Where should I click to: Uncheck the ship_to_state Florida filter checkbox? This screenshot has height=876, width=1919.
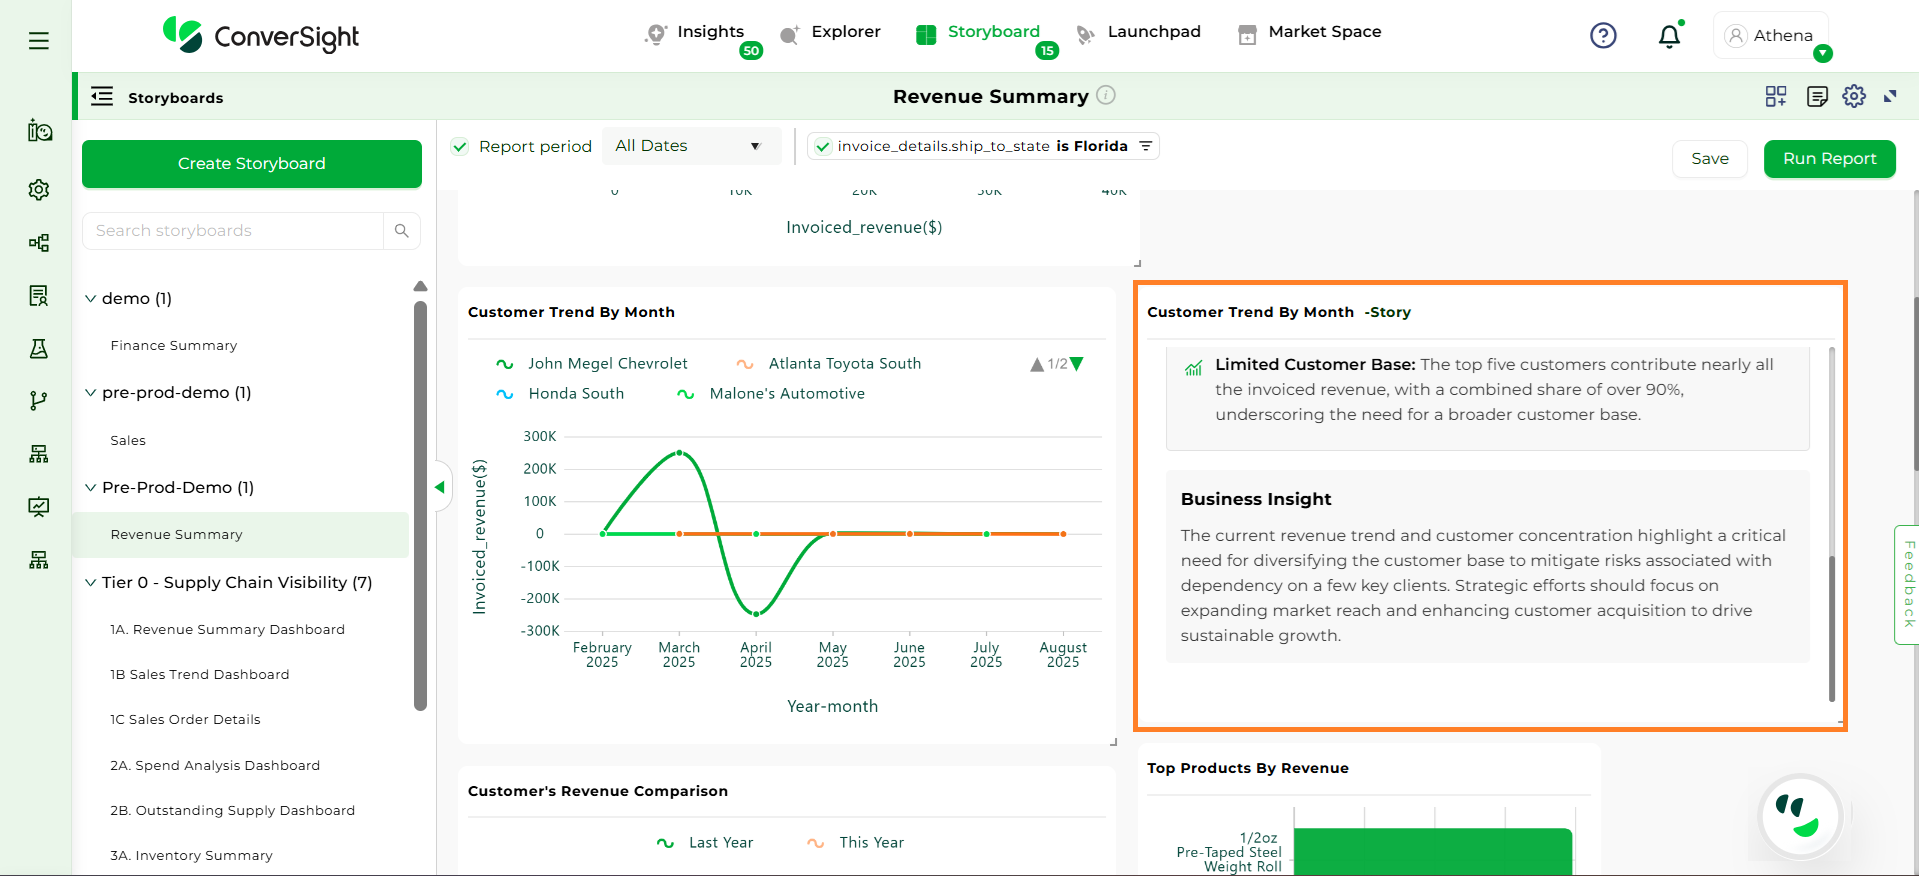click(x=822, y=147)
